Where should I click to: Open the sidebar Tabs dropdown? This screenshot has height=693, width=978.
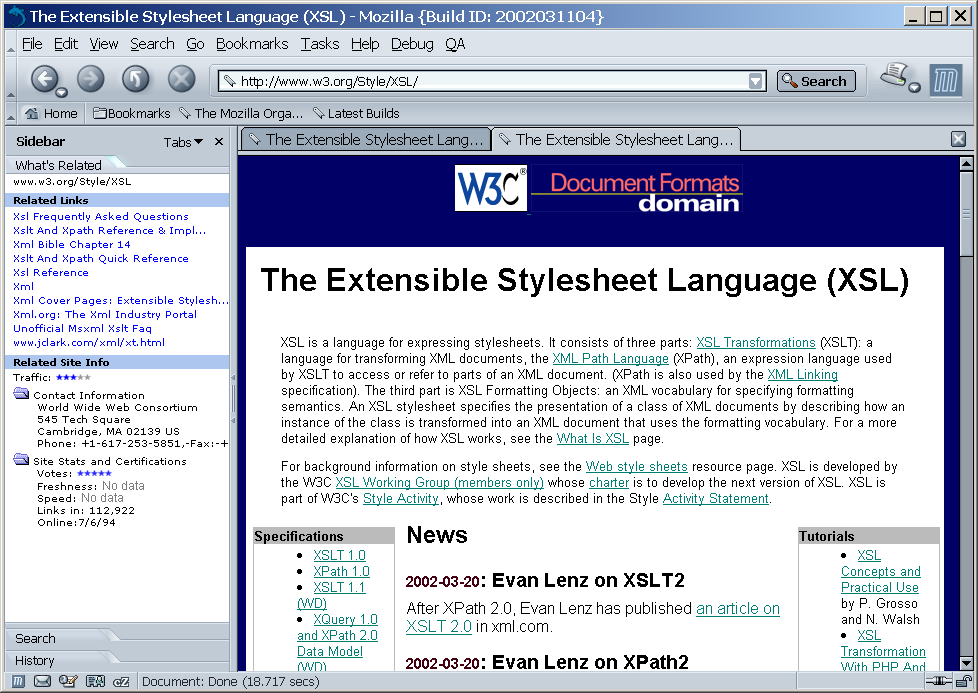(183, 142)
